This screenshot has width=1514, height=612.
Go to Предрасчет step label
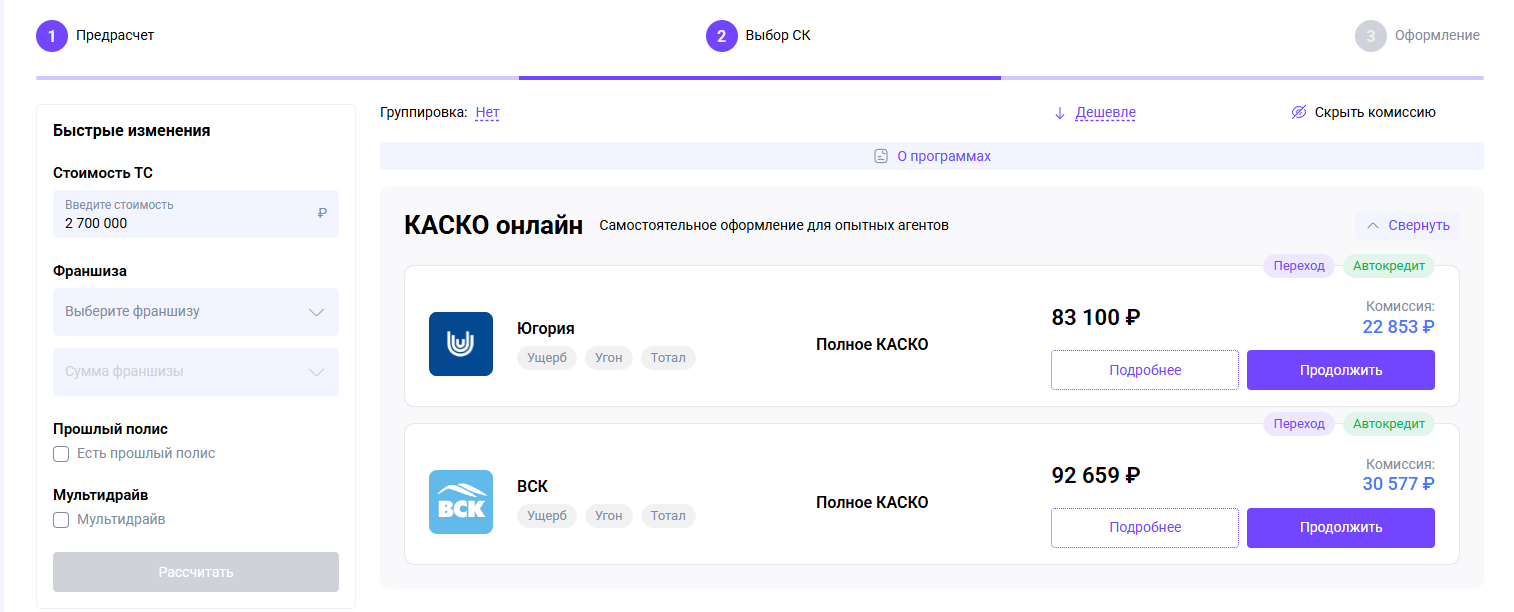tap(115, 35)
